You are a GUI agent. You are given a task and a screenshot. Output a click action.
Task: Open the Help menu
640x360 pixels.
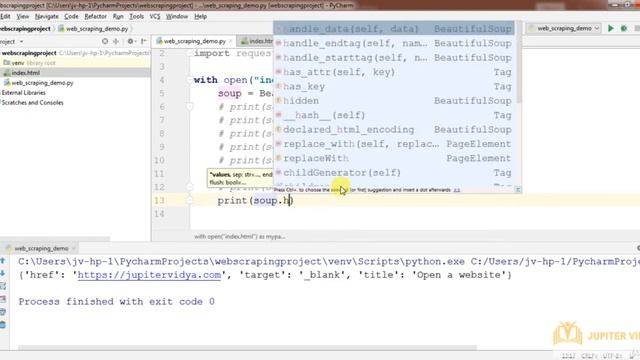200,16
